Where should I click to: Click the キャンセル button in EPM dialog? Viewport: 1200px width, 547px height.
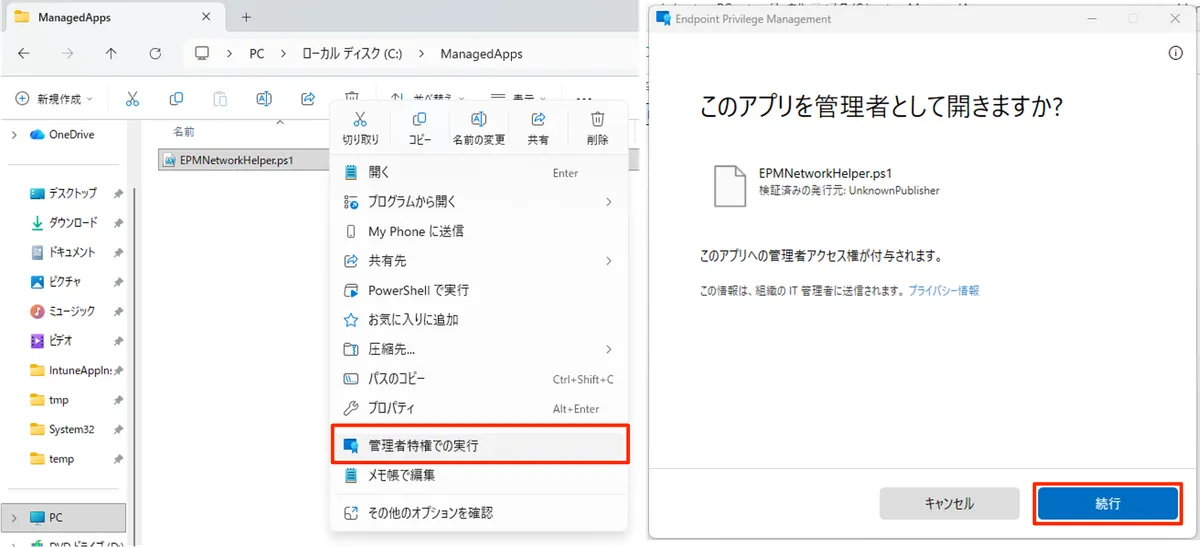(949, 504)
